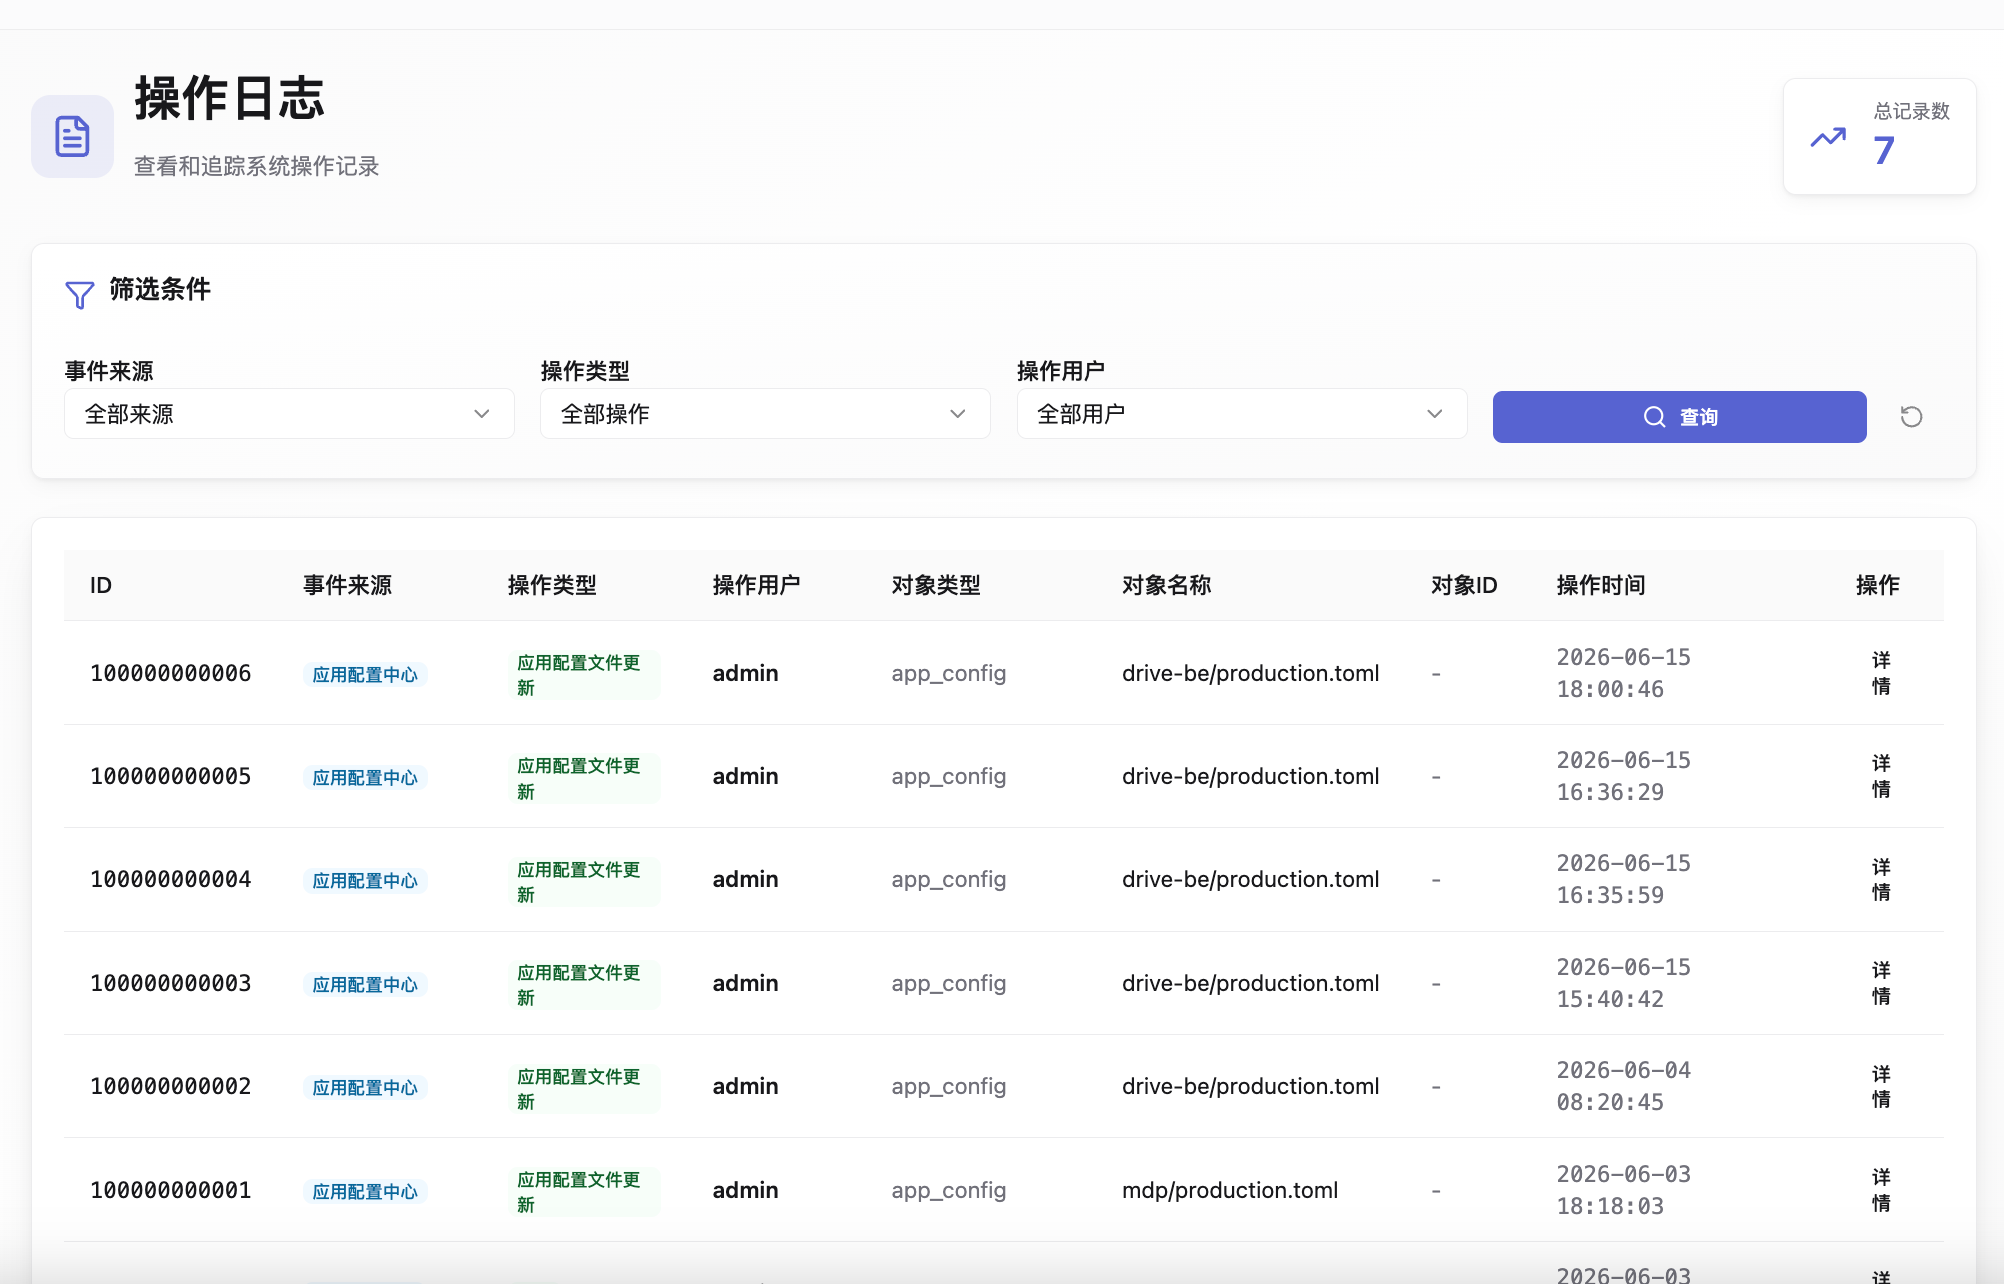Click the 总记录数 statistics card
The image size is (2004, 1284).
(x=1879, y=136)
